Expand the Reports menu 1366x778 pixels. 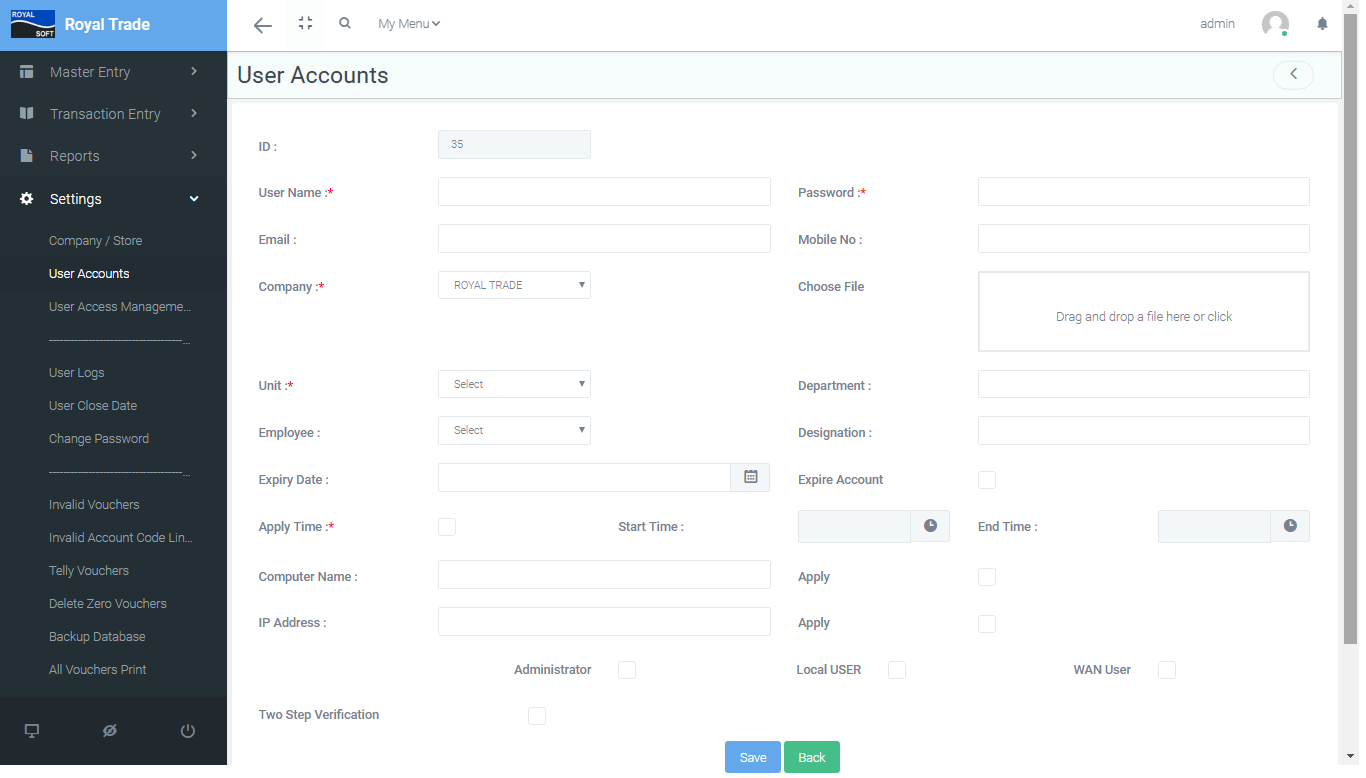coord(113,156)
